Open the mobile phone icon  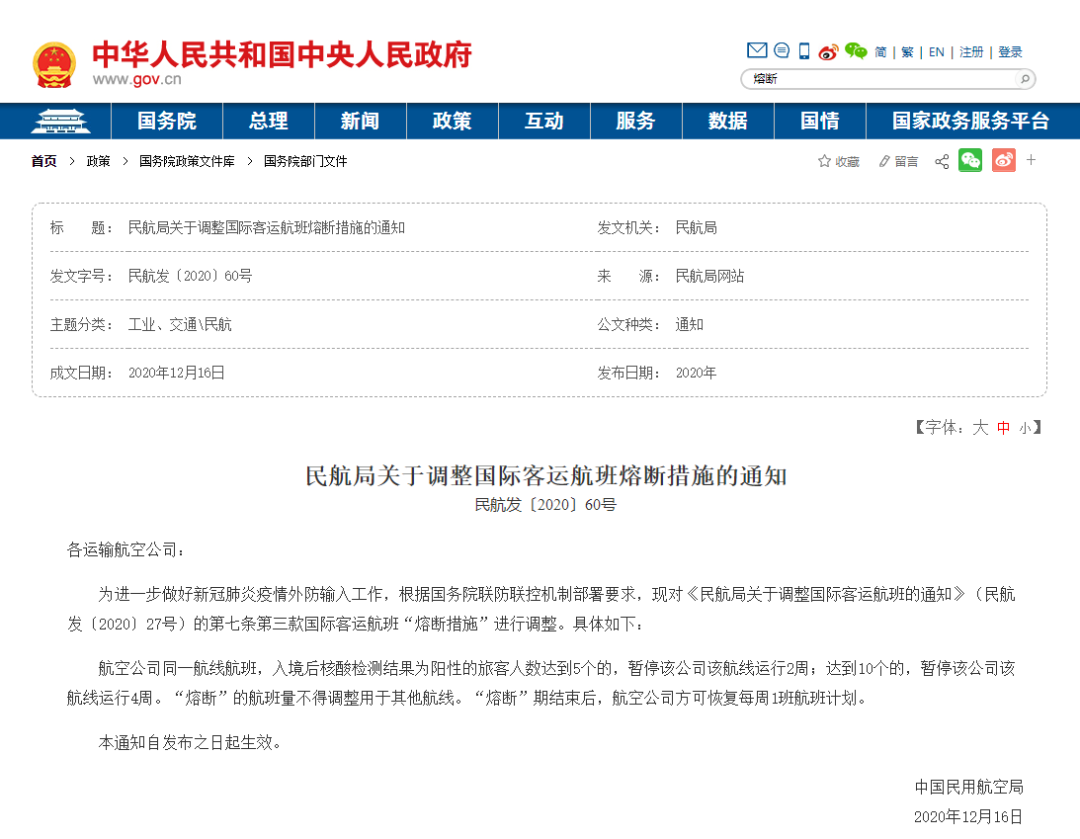pos(804,51)
